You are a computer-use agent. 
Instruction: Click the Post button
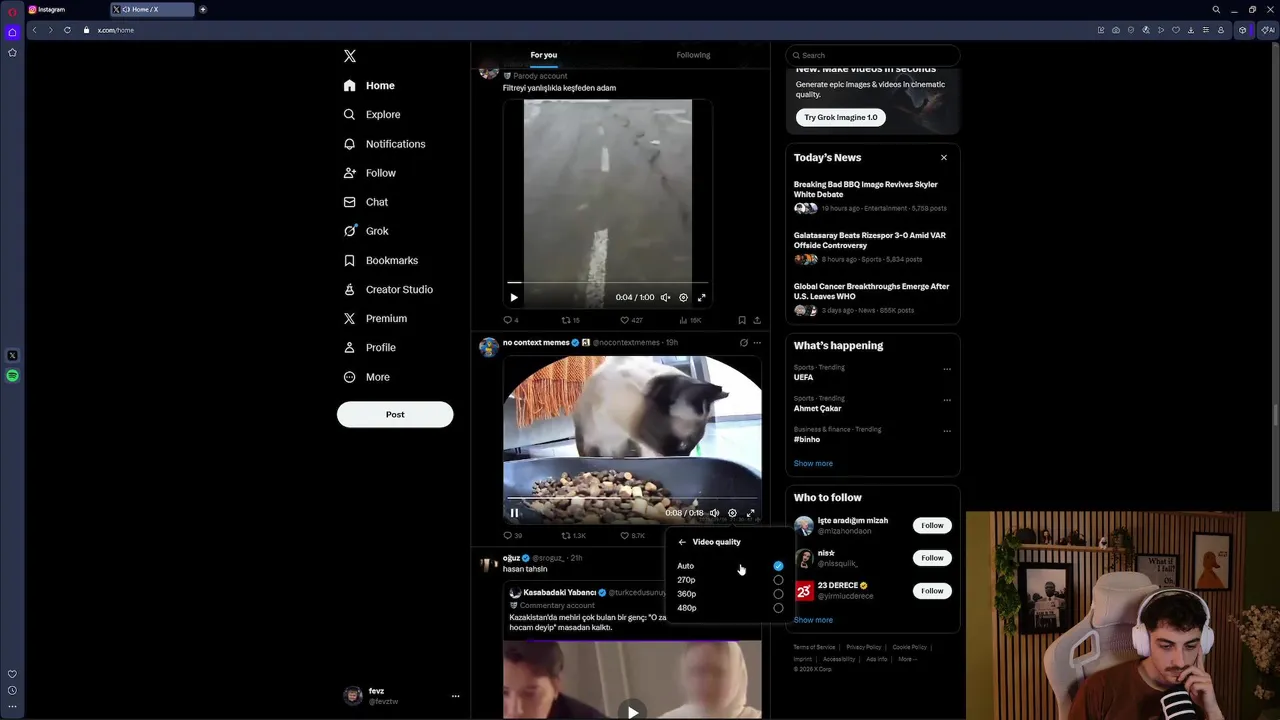coord(395,414)
